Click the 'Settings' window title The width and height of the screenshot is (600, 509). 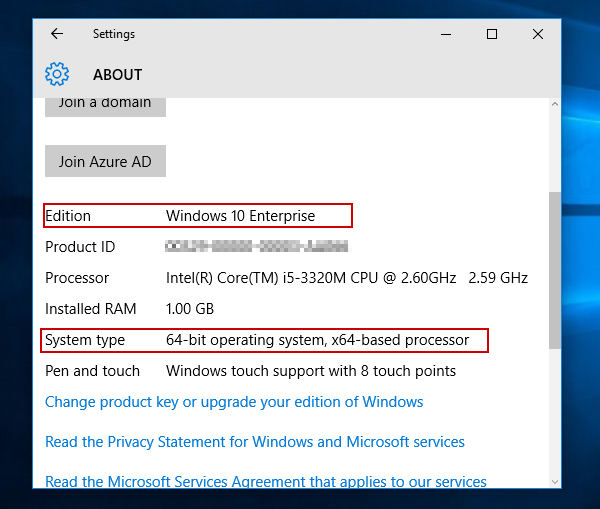pyautogui.click(x=114, y=34)
